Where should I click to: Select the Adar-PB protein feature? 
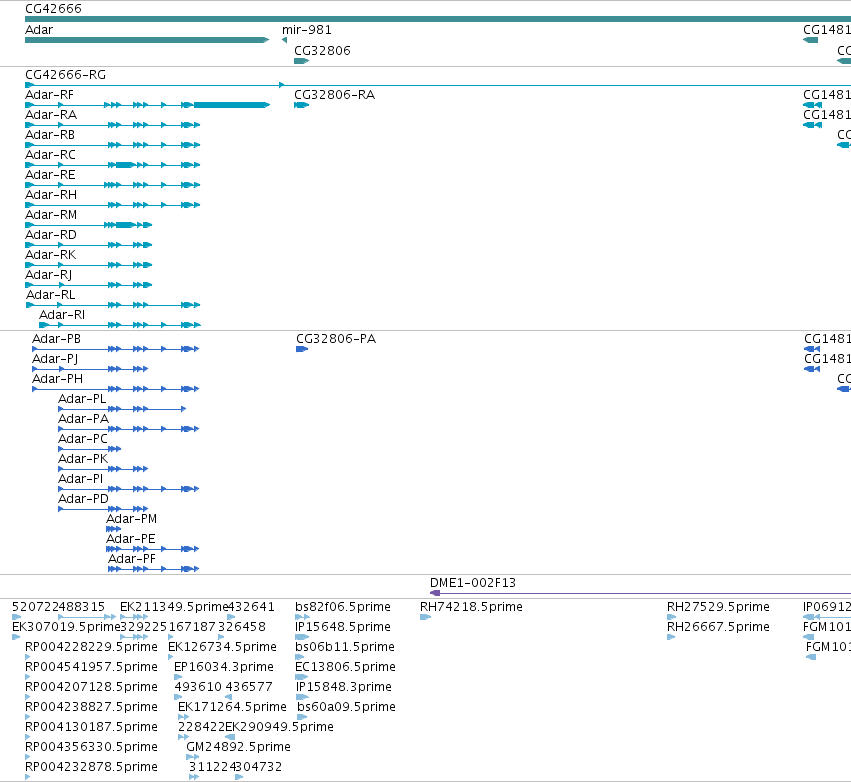tap(116, 349)
